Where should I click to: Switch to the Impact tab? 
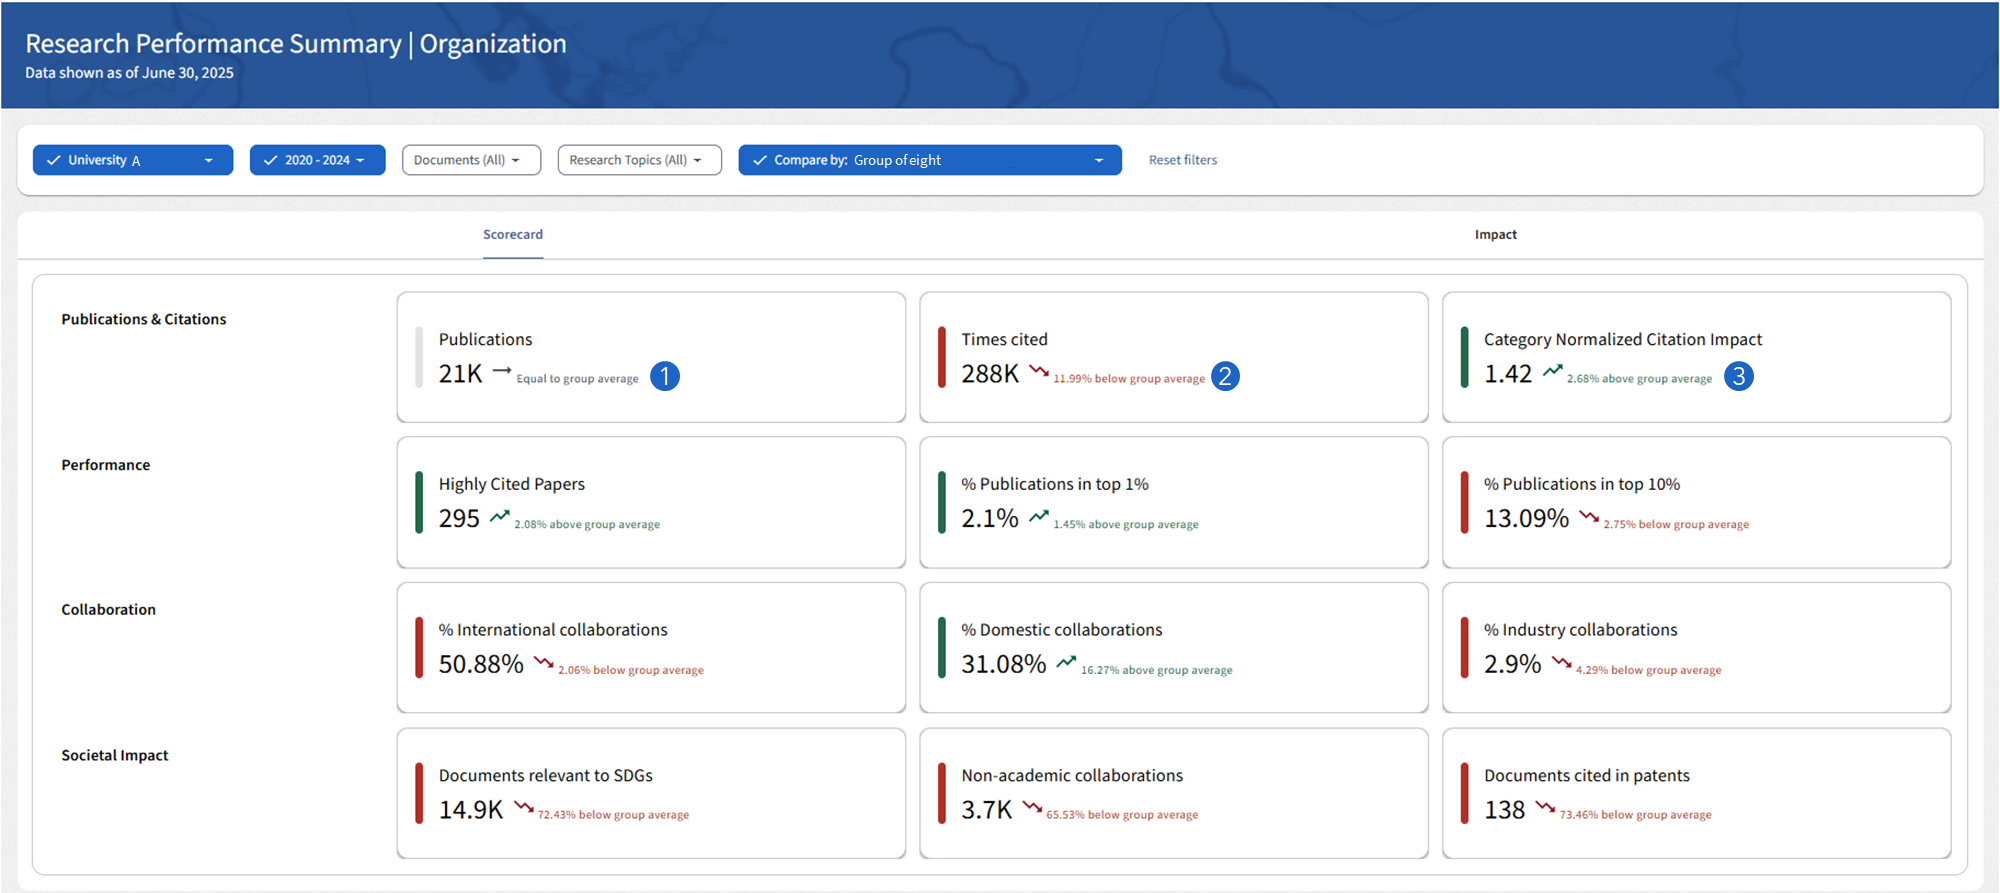coord(1495,234)
